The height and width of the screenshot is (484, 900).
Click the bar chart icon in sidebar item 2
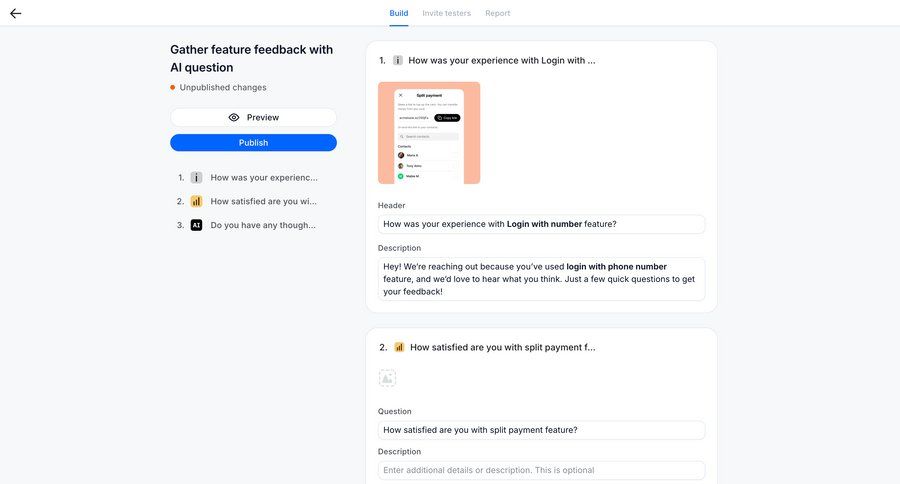coord(196,201)
